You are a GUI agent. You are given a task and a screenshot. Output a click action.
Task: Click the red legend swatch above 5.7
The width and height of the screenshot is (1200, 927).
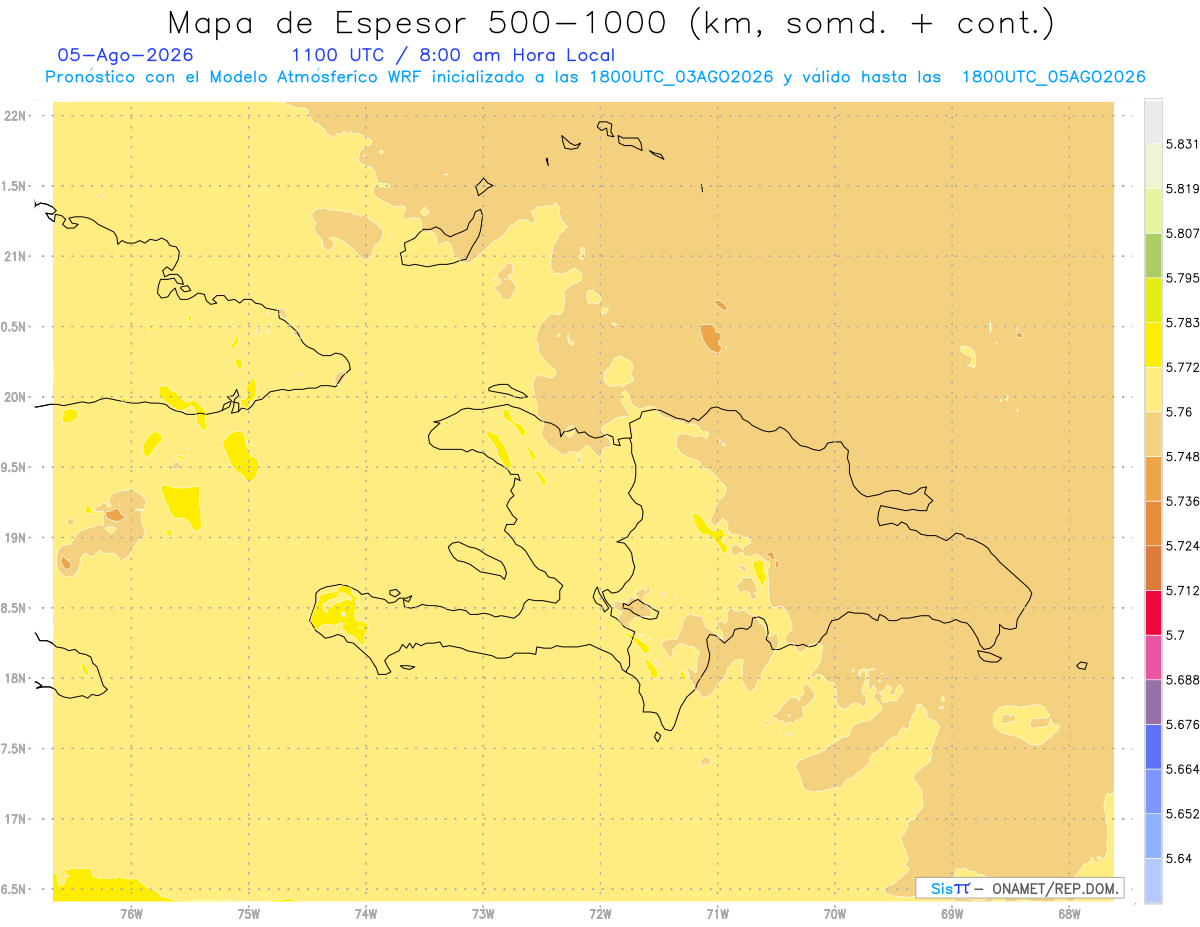(x=1153, y=613)
